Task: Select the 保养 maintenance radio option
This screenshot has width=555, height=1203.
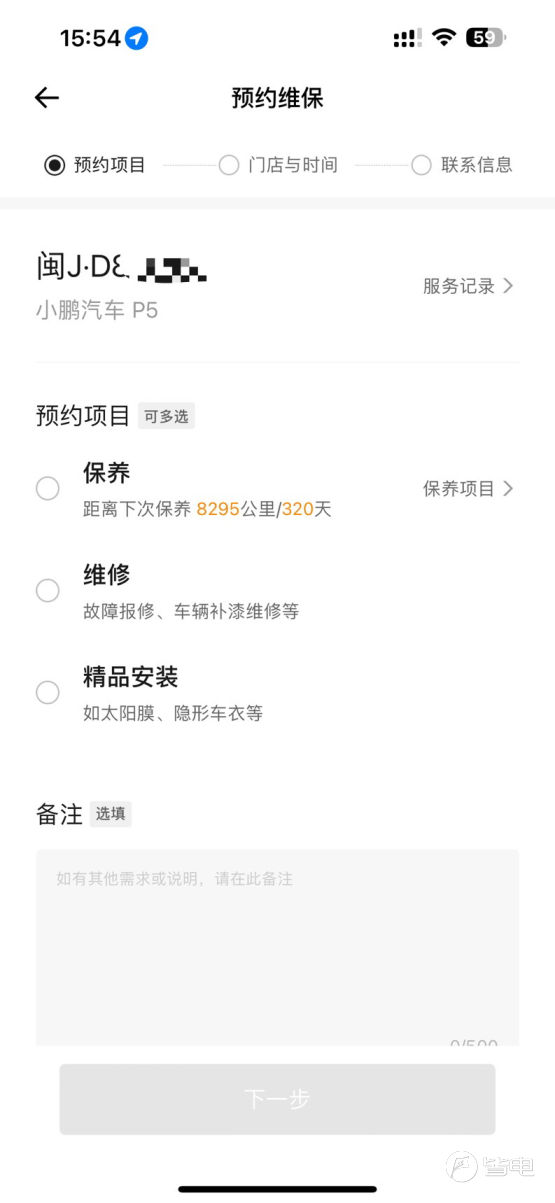Action: [47, 488]
